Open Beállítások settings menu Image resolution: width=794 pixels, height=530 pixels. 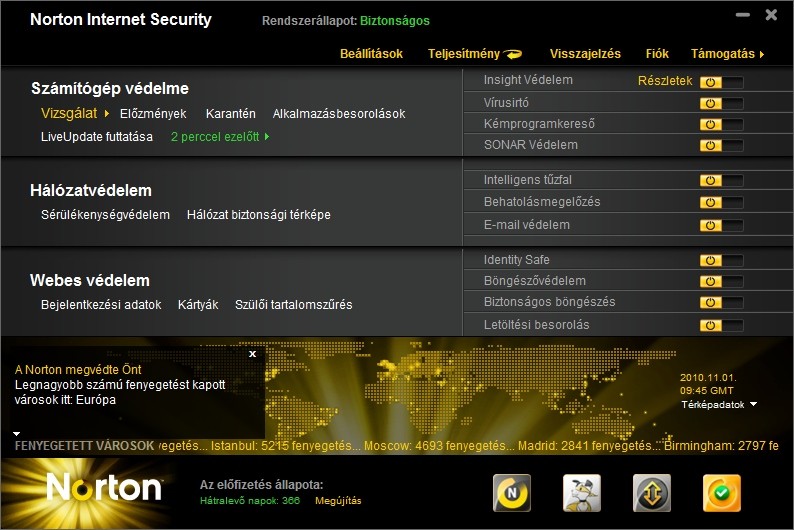(371, 54)
